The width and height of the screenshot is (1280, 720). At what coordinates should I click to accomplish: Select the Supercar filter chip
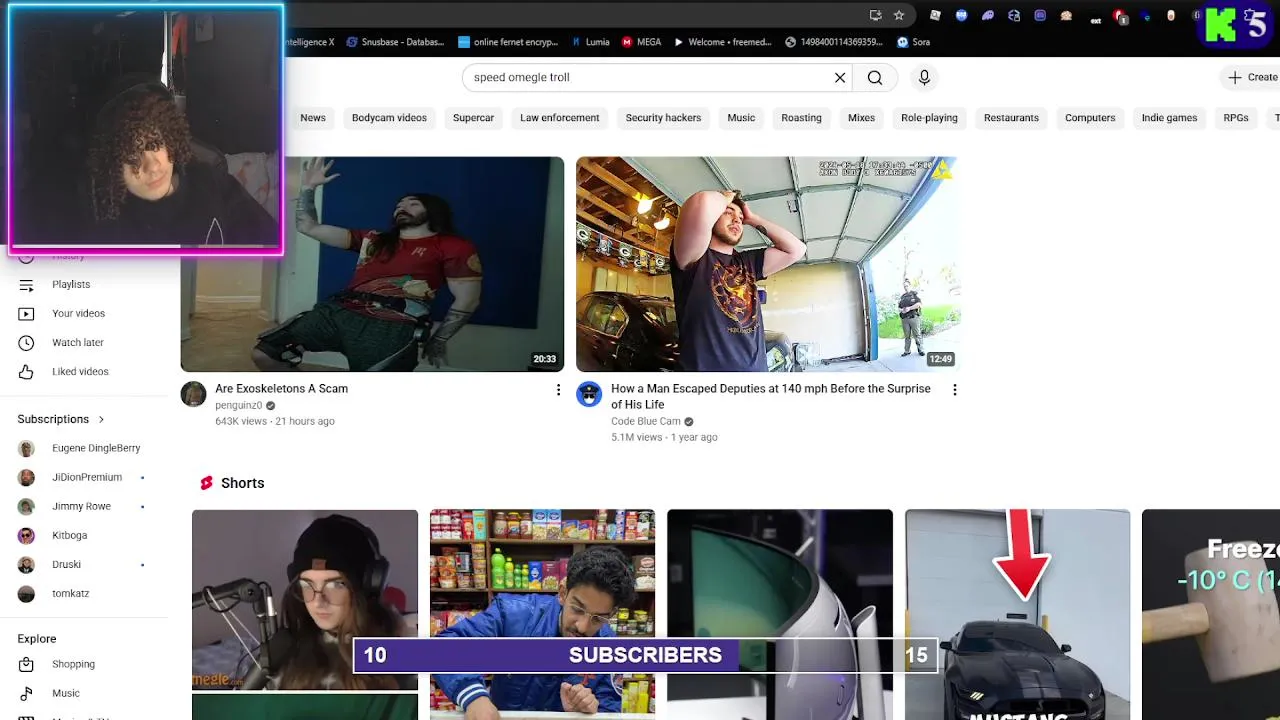(x=473, y=118)
